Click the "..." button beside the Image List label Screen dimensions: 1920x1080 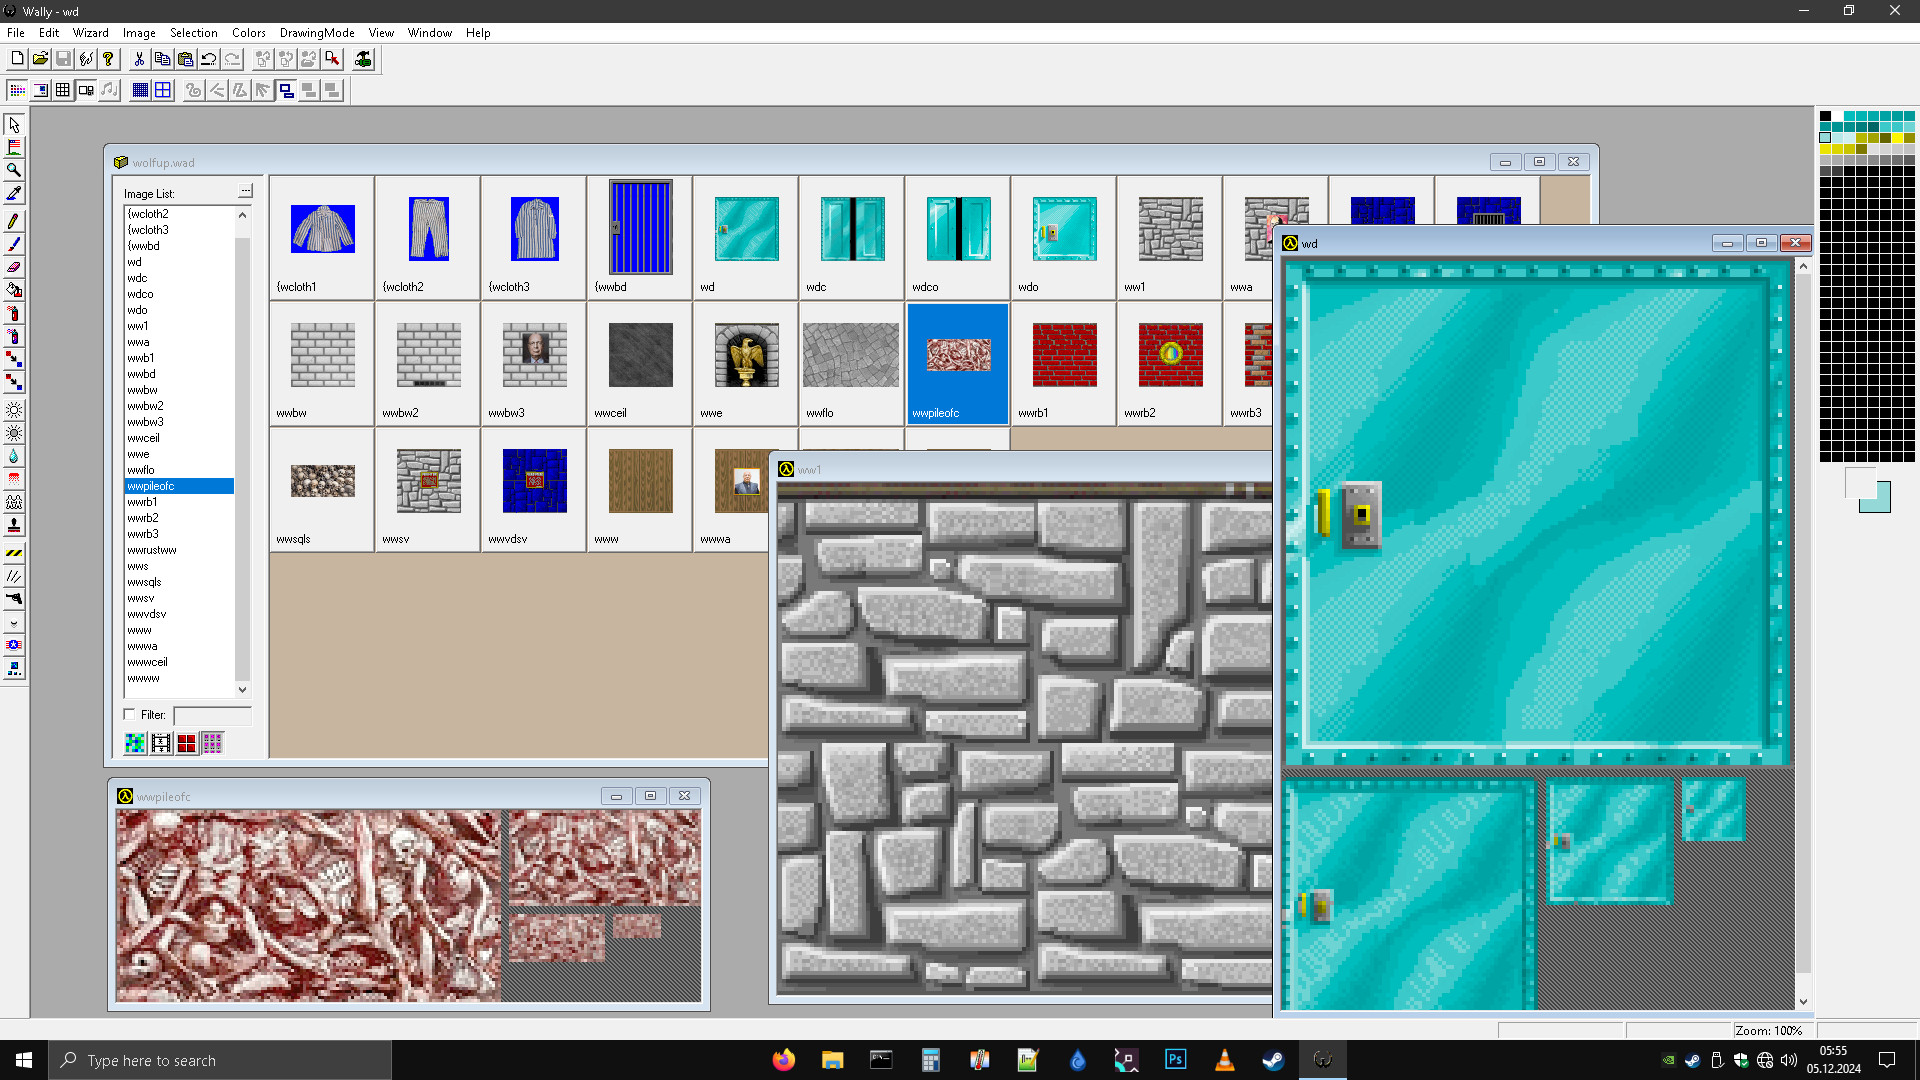coord(245,190)
